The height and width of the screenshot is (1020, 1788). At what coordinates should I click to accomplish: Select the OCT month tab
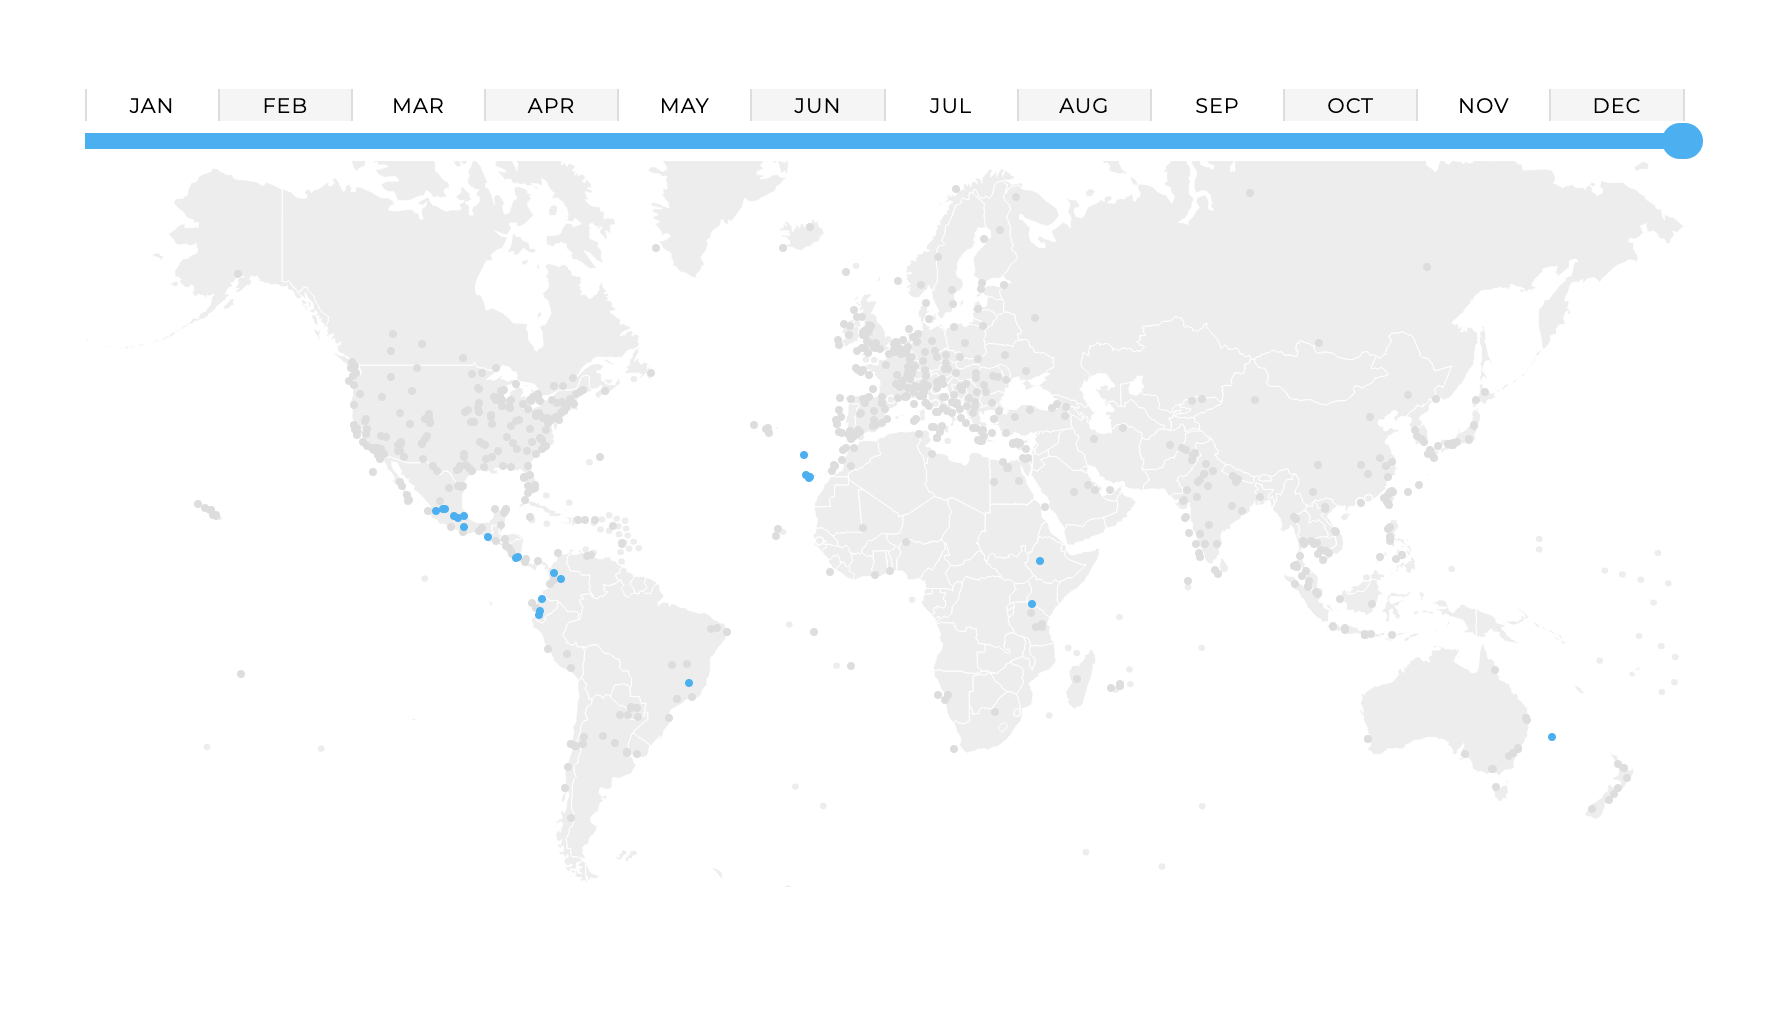coord(1350,106)
